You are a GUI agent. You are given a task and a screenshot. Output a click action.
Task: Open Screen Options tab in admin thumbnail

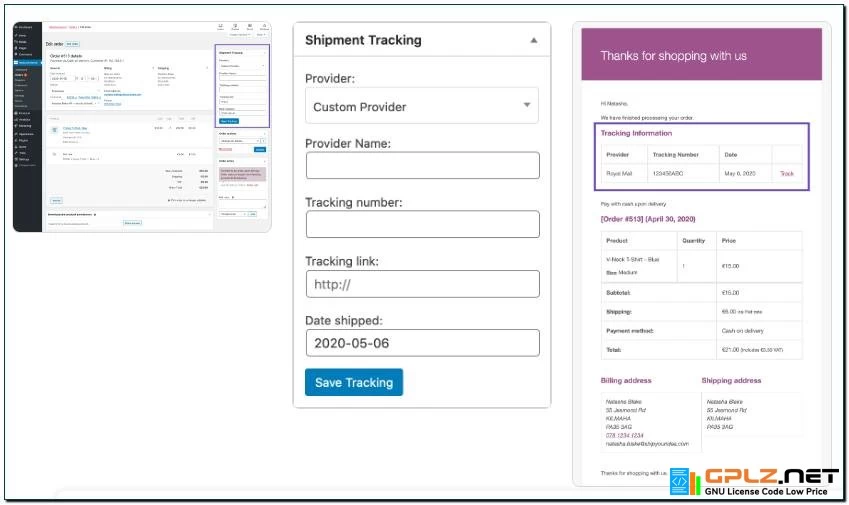(240, 35)
